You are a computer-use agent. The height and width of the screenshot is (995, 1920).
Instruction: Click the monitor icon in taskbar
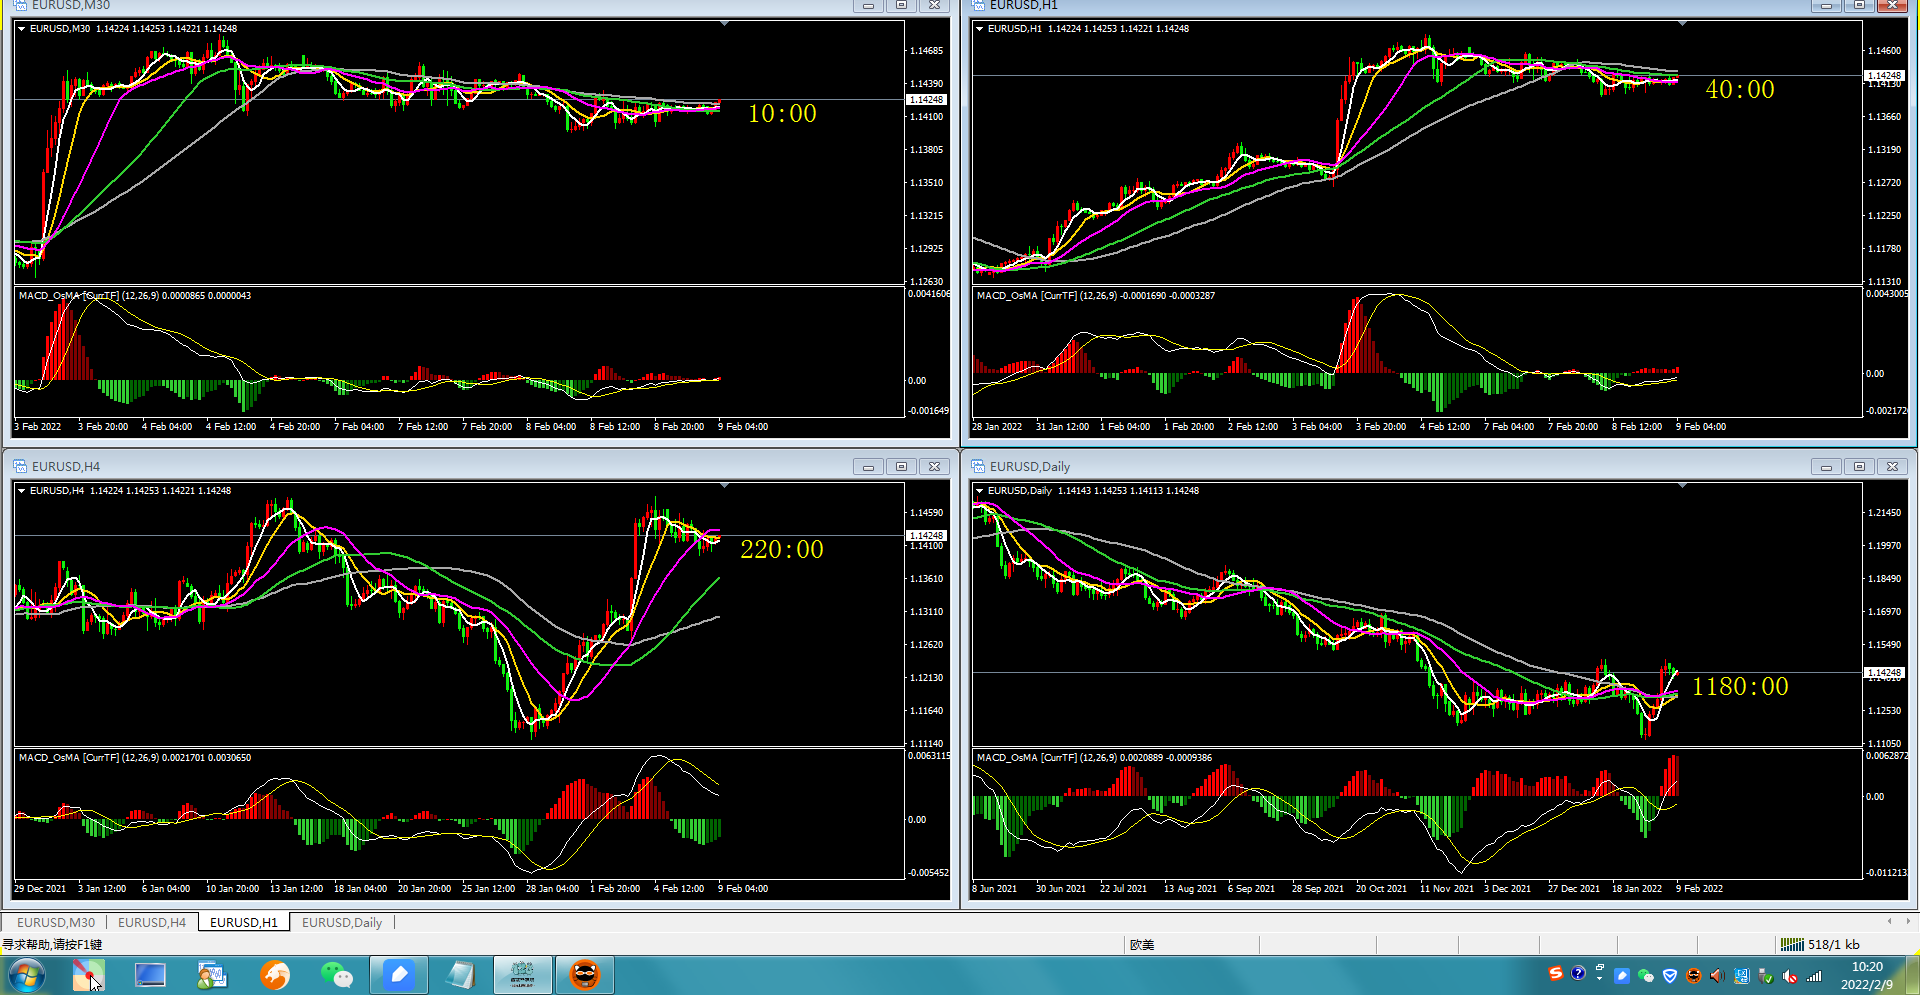pos(151,974)
